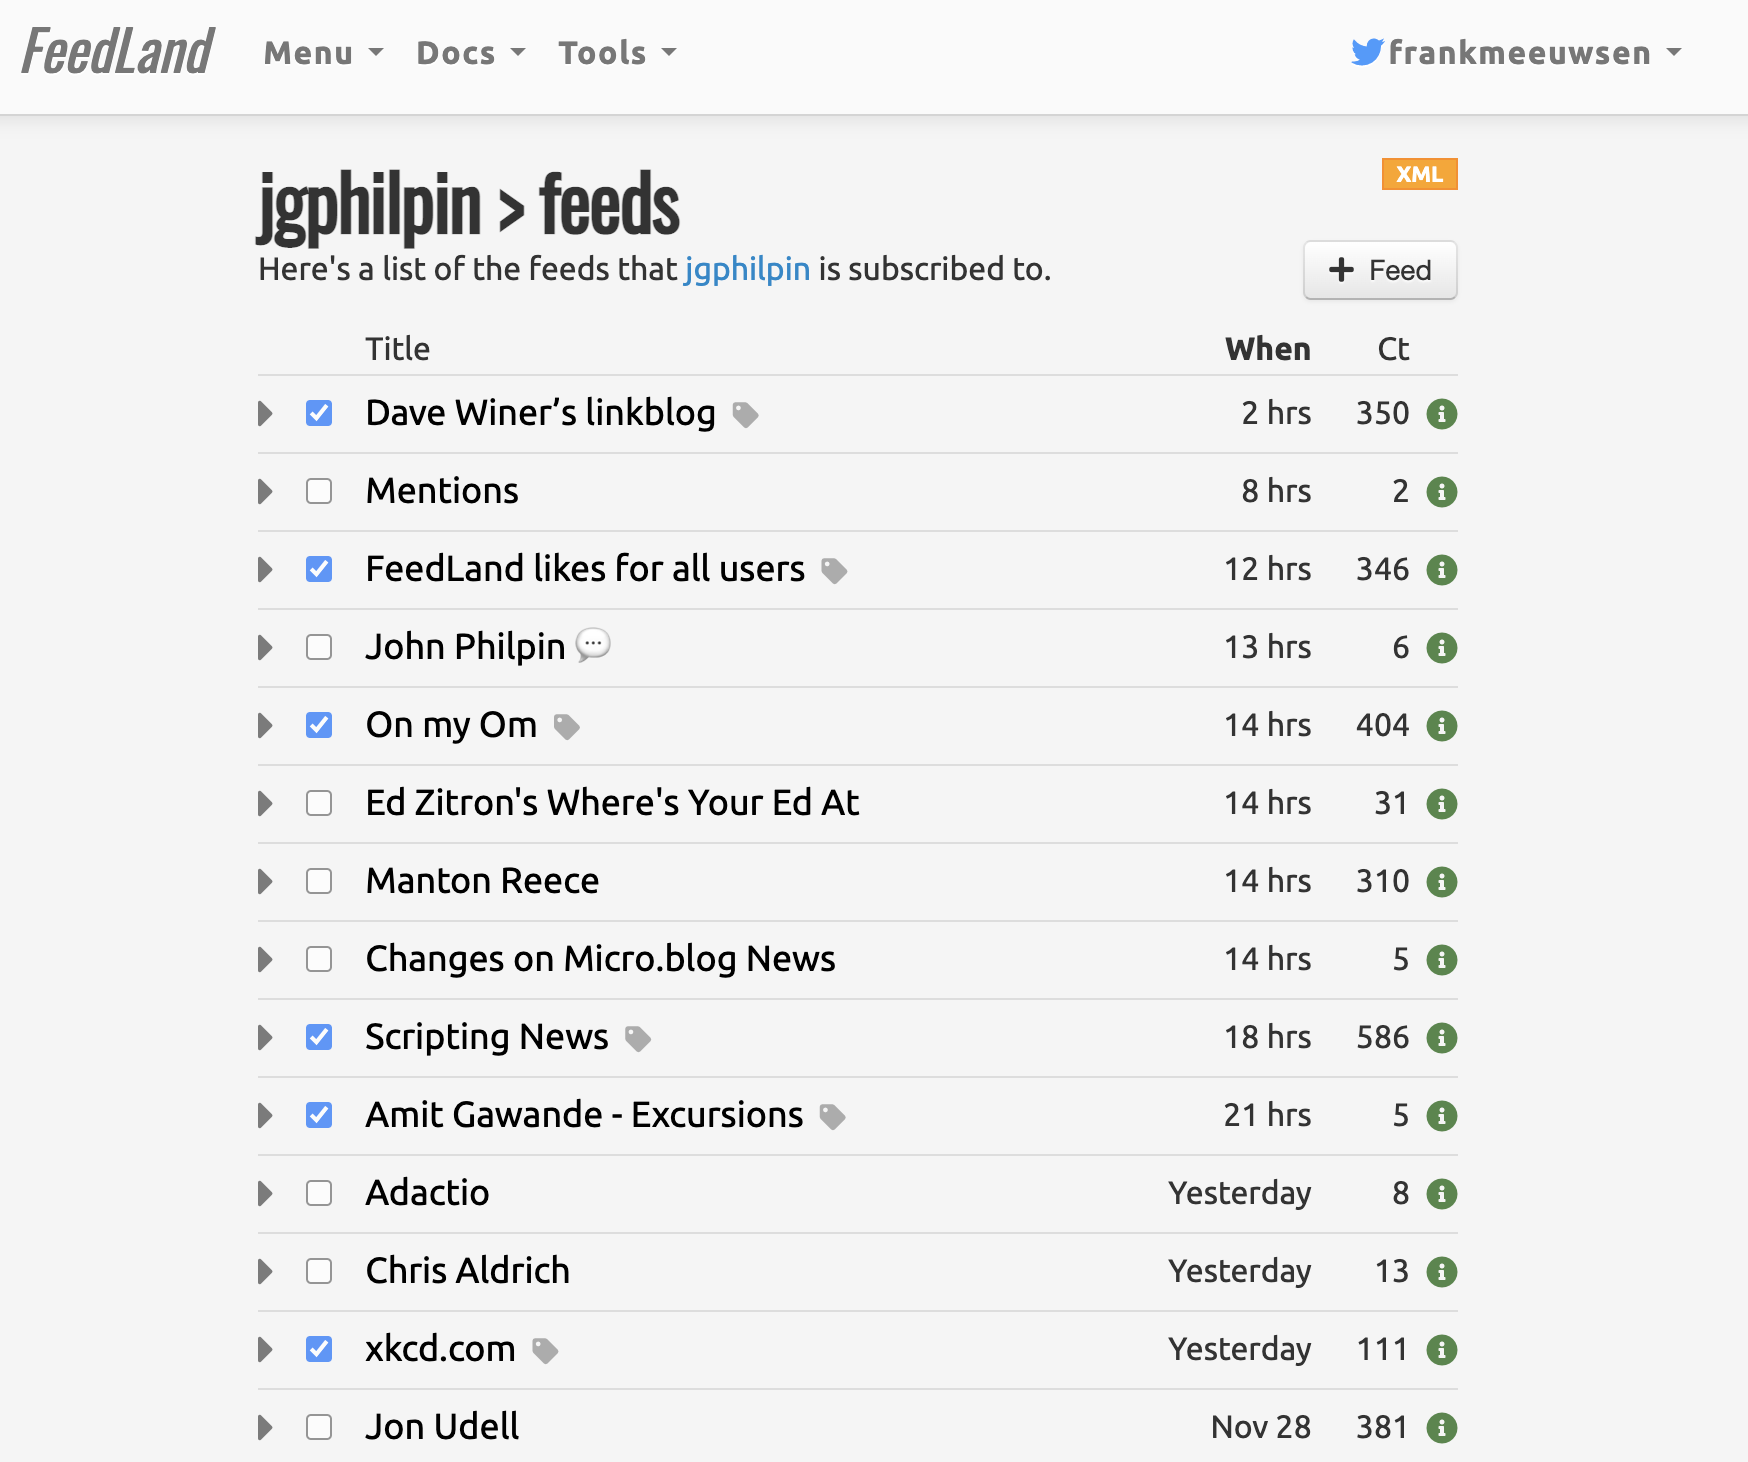This screenshot has width=1748, height=1462.
Task: Open the Tools dropdown menu
Action: click(x=617, y=53)
